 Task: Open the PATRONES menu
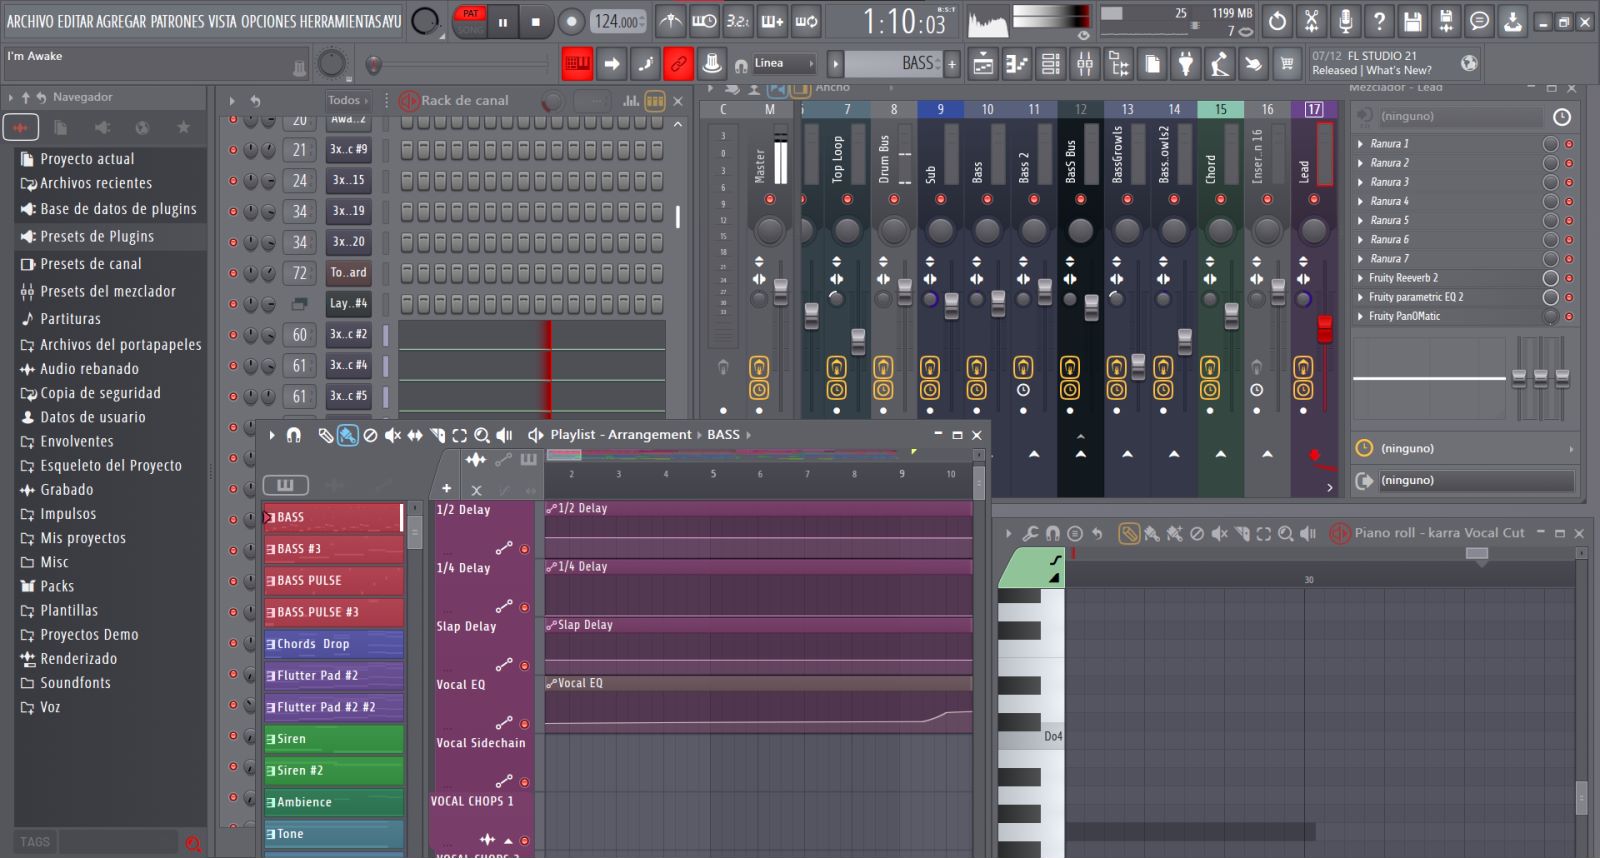click(x=177, y=21)
